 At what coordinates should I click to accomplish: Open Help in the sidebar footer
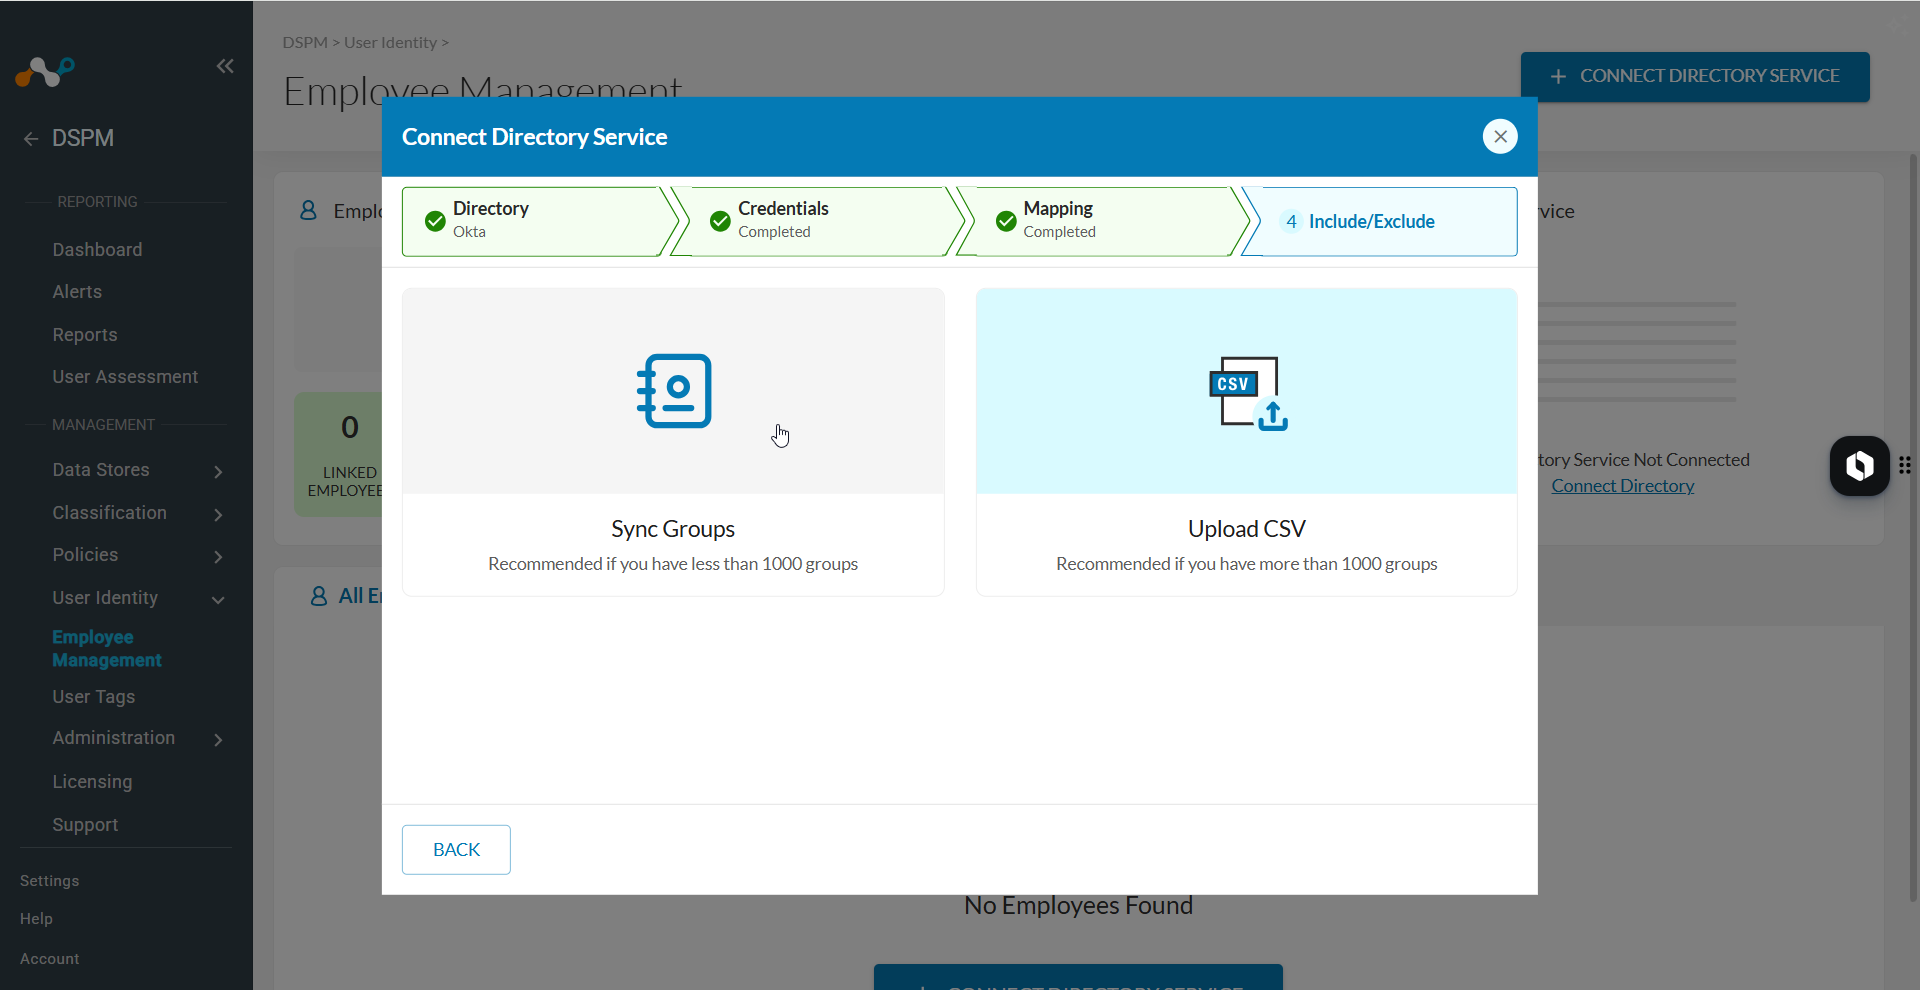pos(36,919)
